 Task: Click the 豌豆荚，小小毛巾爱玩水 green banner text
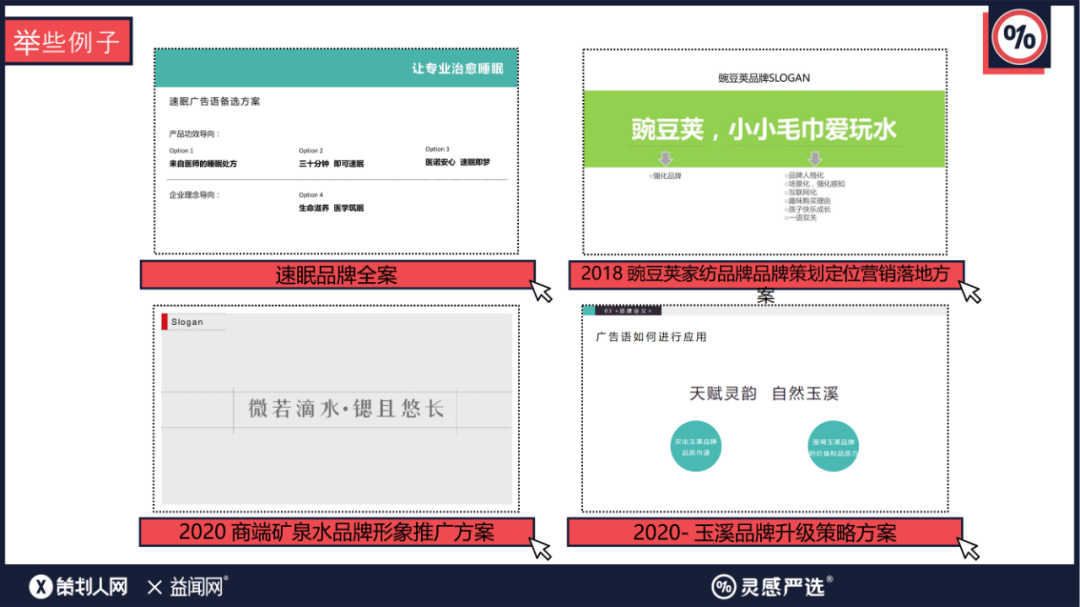[x=764, y=130]
